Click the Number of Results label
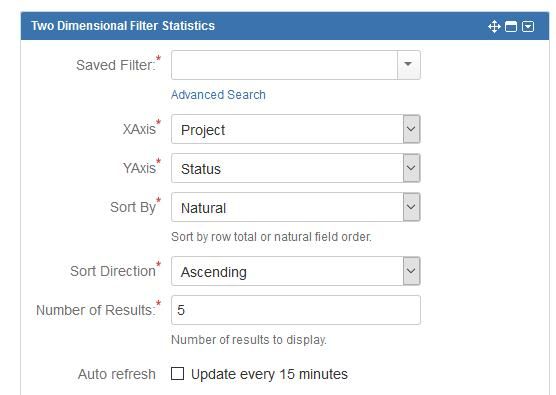 point(96,310)
